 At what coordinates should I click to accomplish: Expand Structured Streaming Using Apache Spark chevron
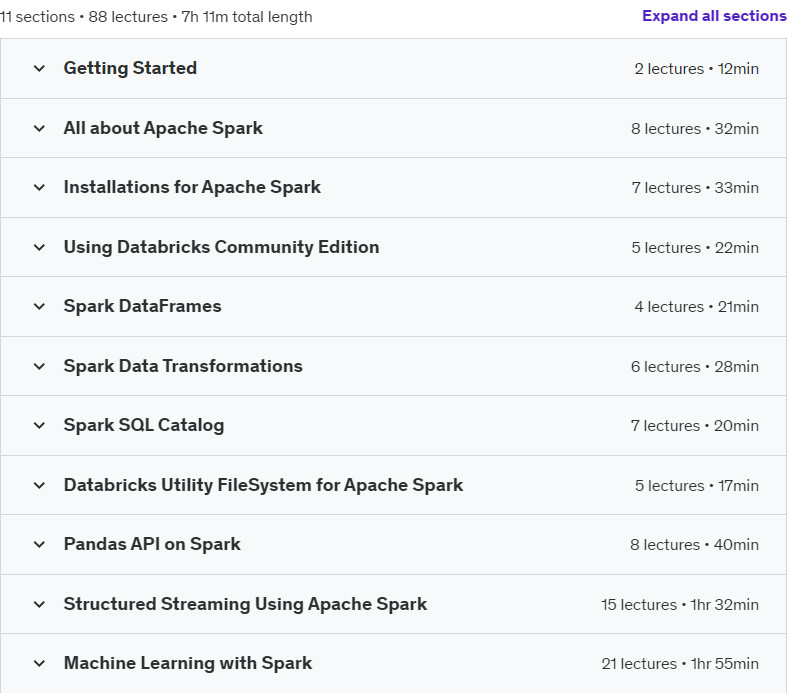tap(39, 604)
